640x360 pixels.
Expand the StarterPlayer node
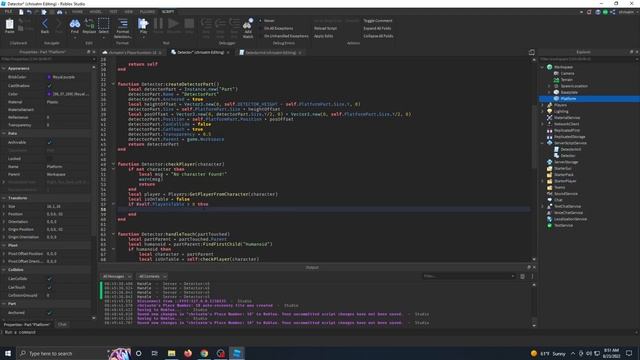coord(542,181)
